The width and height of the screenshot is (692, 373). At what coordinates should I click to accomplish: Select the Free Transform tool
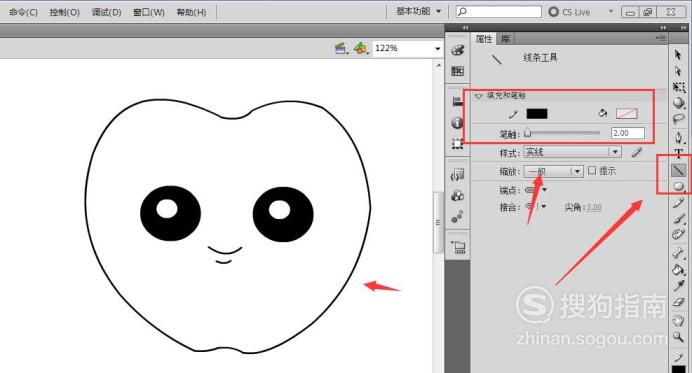coord(679,87)
